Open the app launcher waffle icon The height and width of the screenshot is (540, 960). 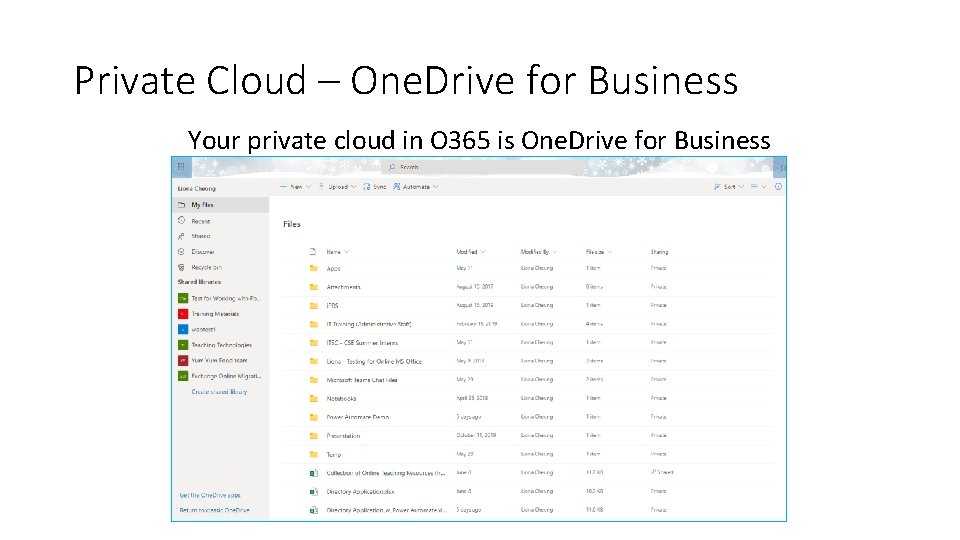(x=181, y=167)
